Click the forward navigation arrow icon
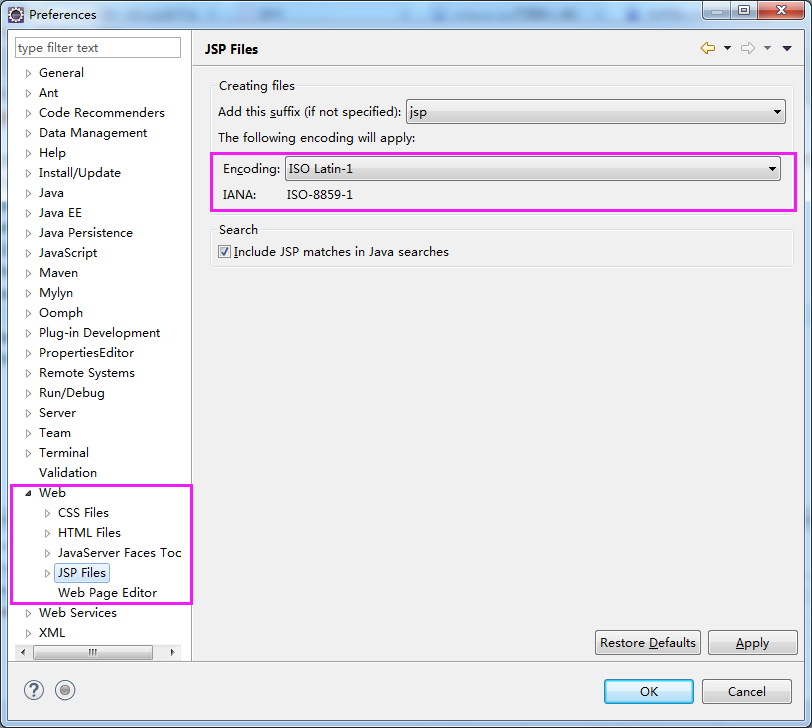 (748, 48)
